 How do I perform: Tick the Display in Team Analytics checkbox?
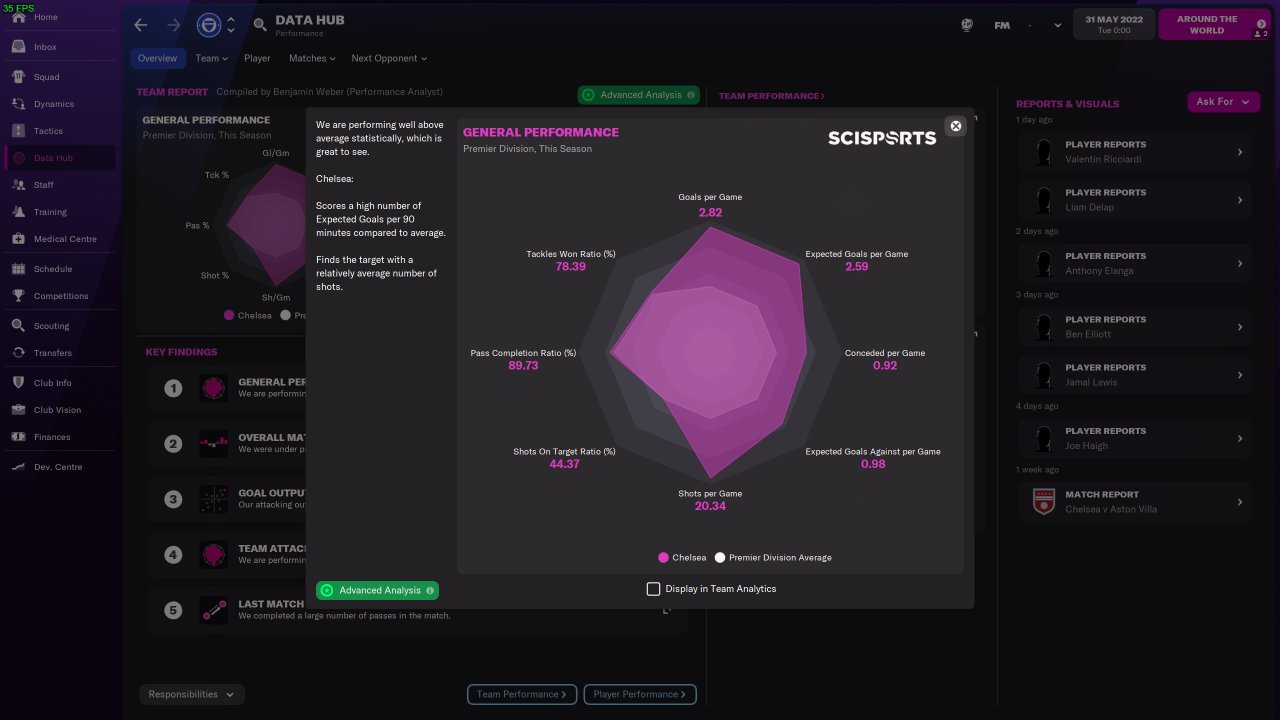coord(653,589)
